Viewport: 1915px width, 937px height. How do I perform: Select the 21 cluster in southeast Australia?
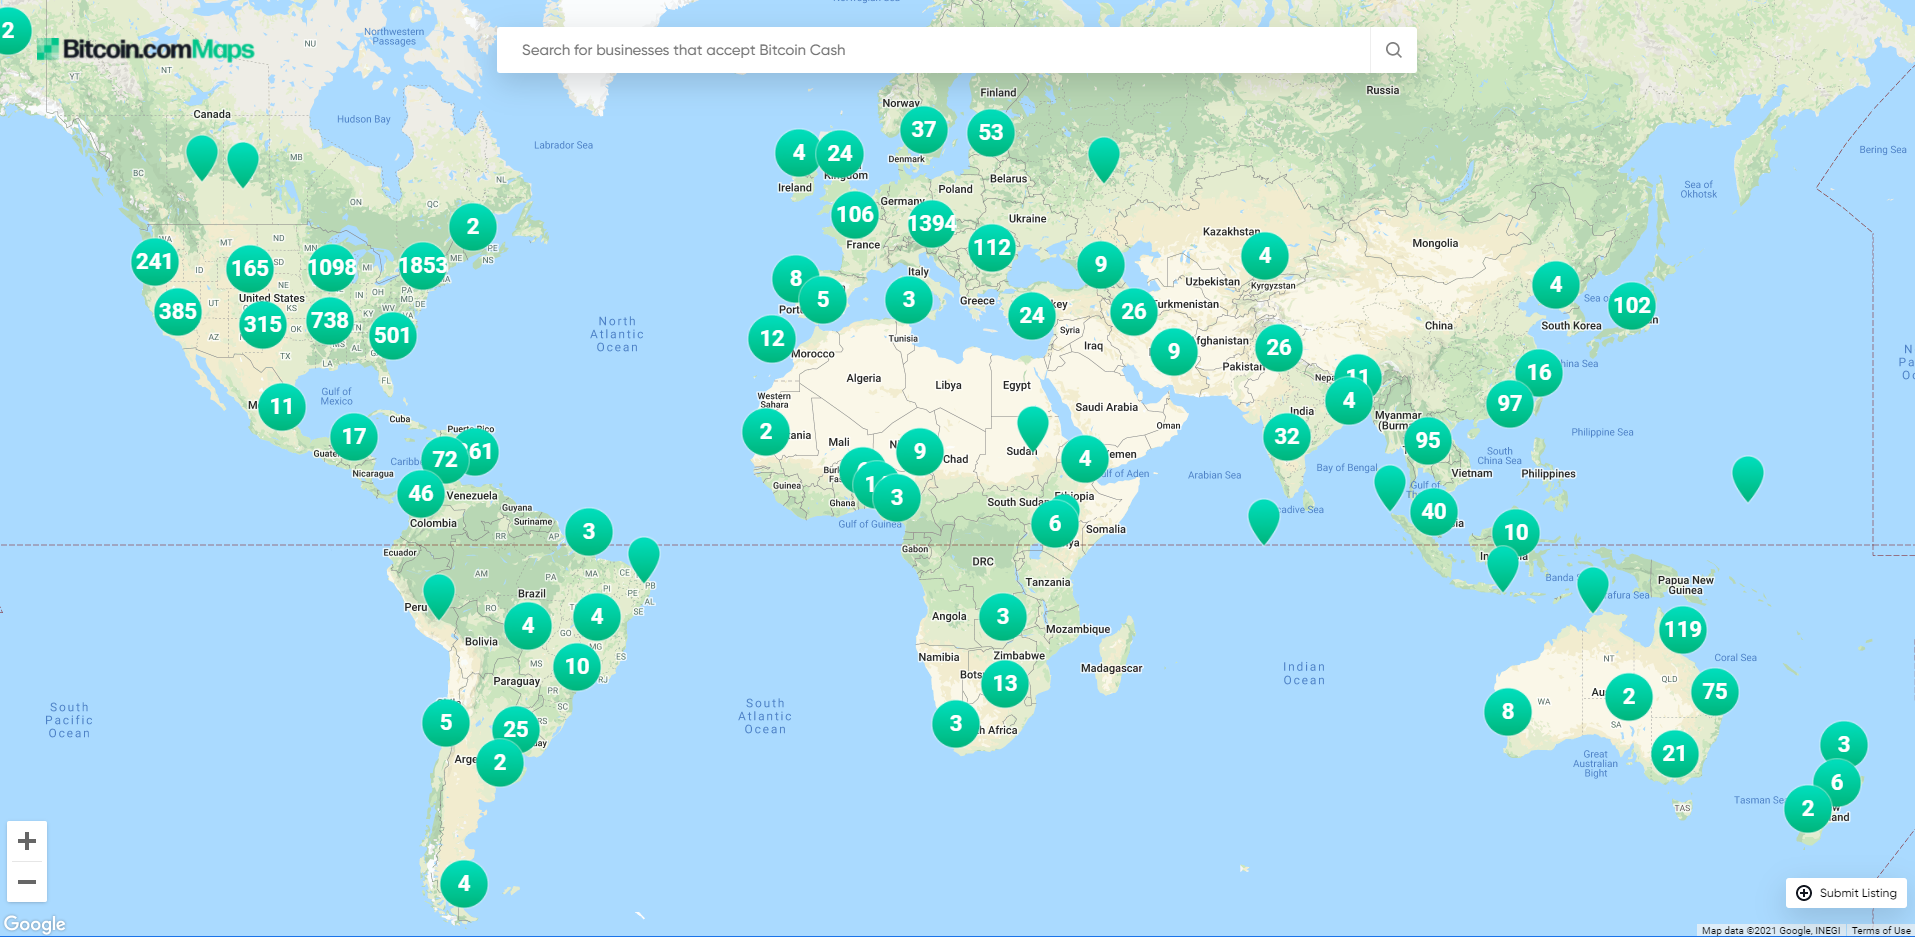pos(1674,754)
